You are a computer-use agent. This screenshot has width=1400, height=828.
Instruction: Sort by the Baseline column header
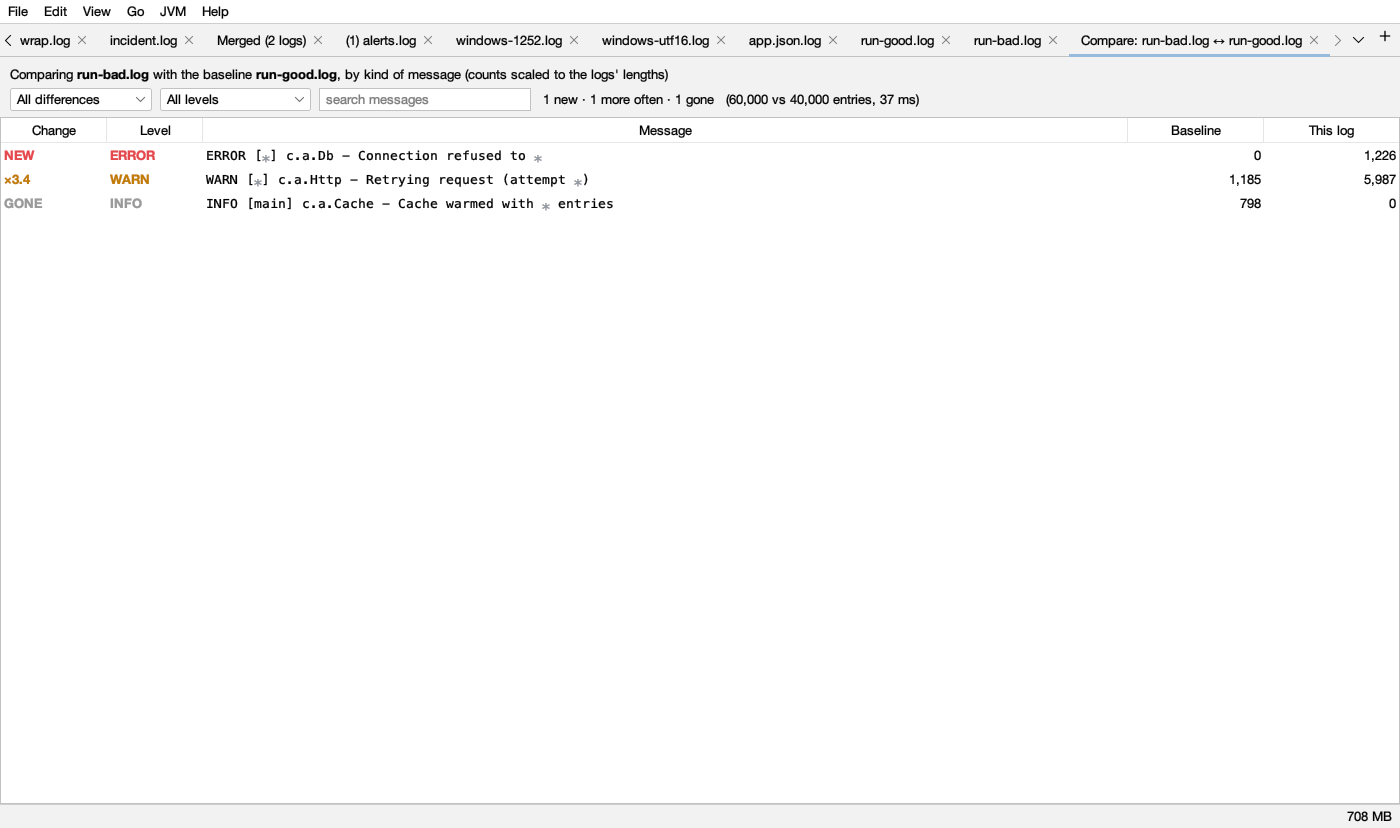(x=1196, y=130)
